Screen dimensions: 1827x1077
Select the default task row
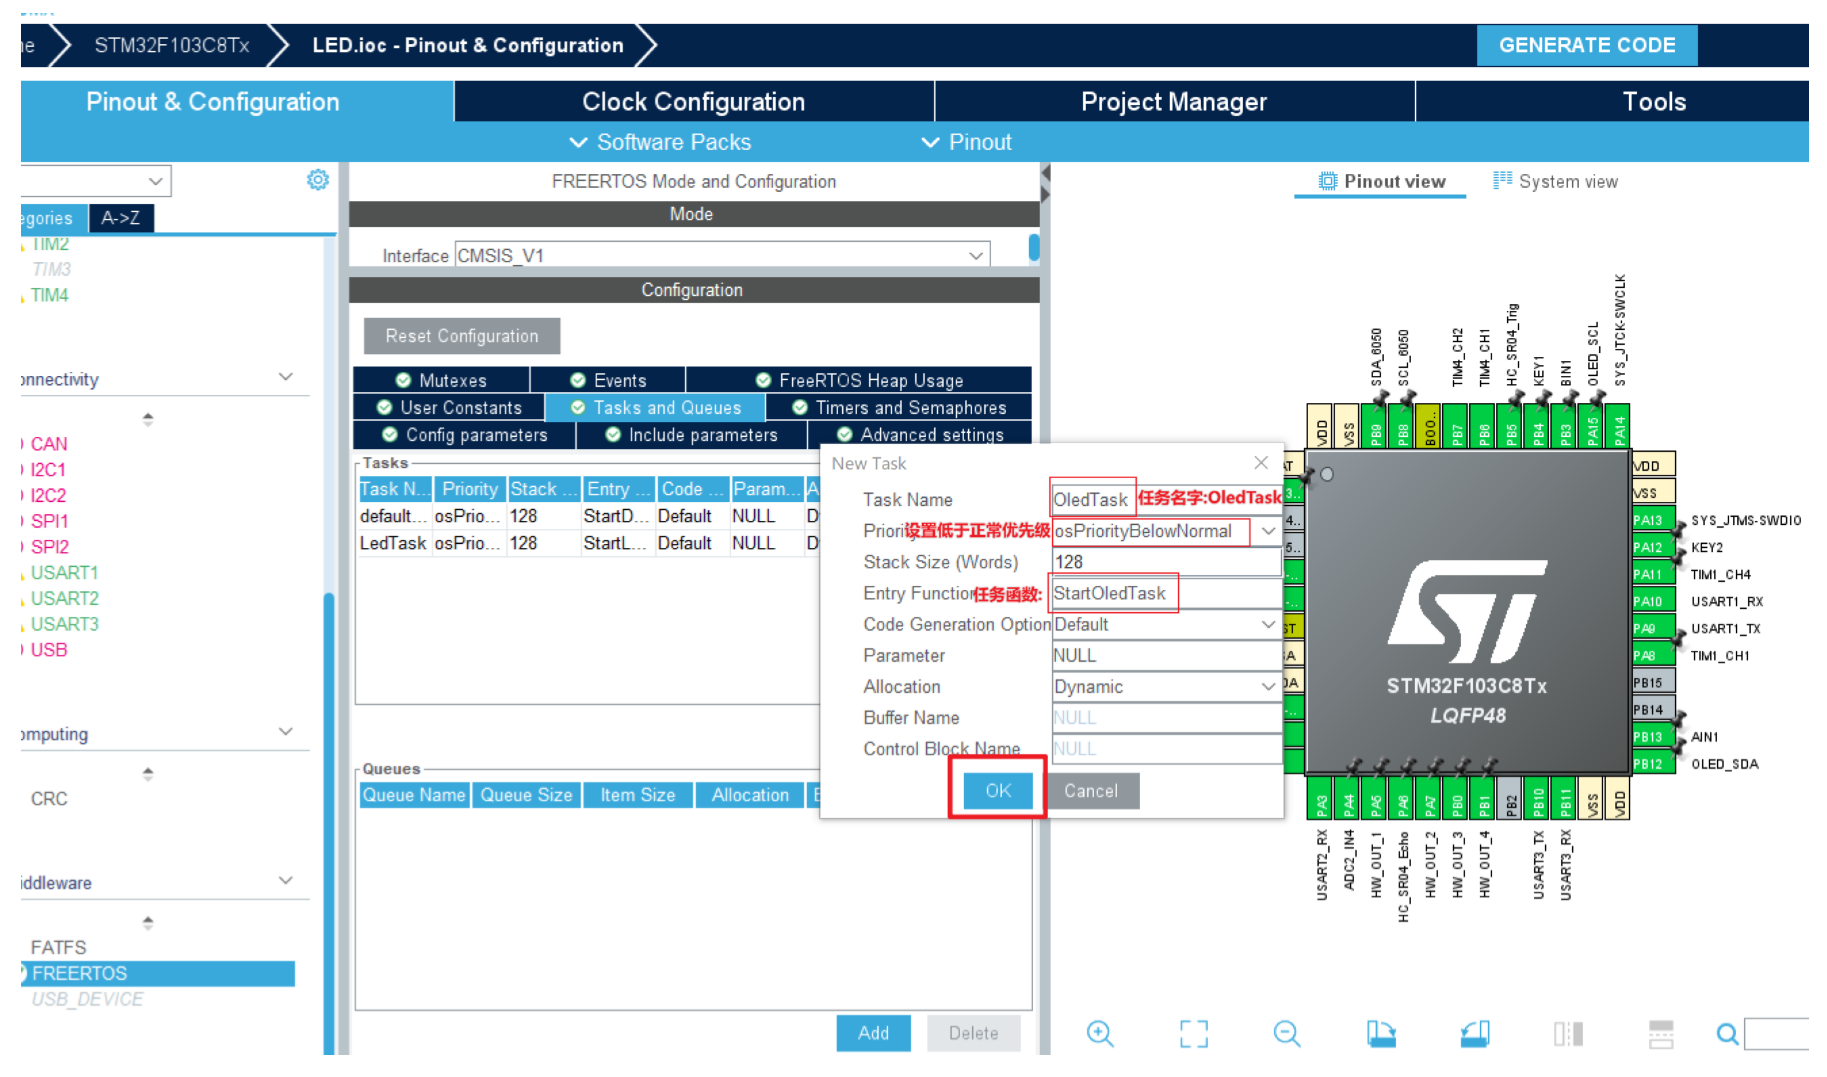tap(588, 516)
